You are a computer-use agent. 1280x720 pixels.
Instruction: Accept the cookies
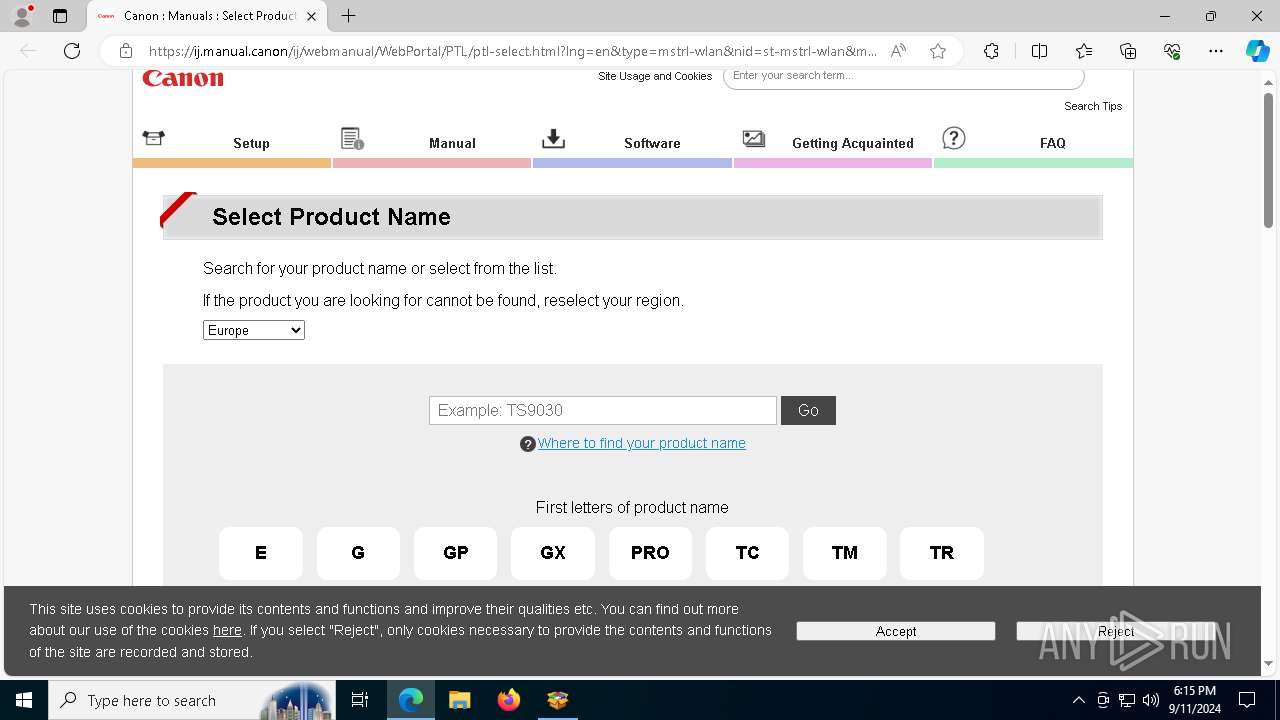coord(896,631)
